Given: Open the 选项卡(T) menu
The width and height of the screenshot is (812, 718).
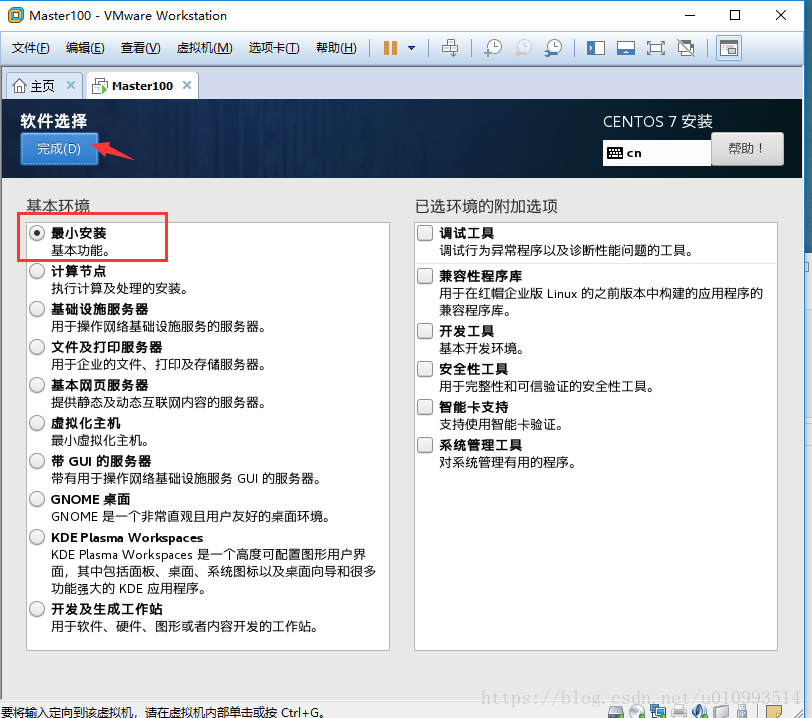Looking at the screenshot, I should tap(274, 48).
